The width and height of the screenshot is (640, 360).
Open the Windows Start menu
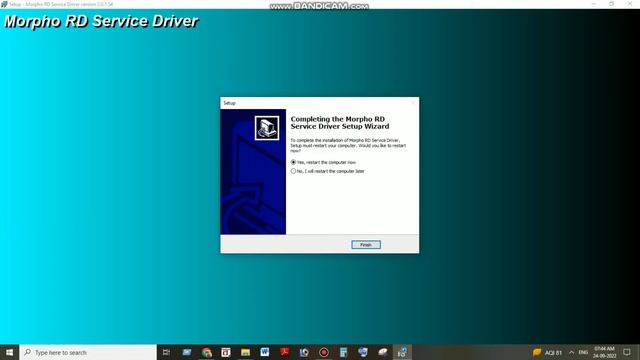click(x=9, y=352)
